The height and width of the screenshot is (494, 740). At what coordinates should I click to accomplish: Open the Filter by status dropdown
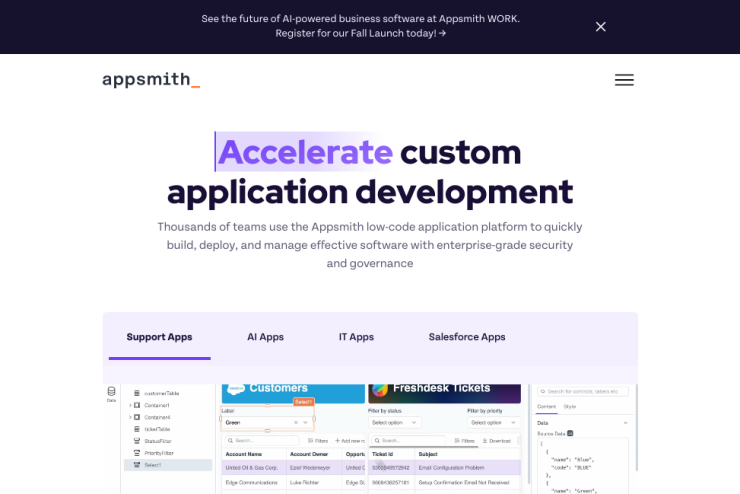[395, 423]
